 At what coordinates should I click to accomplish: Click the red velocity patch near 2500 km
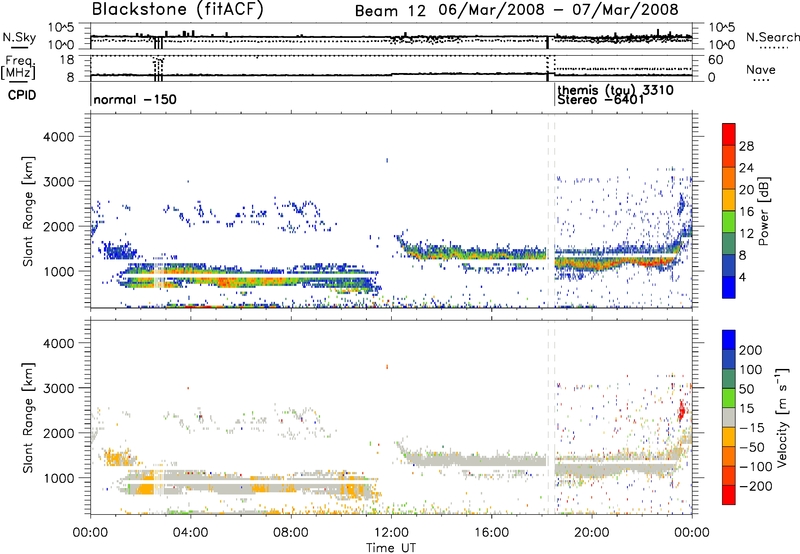682,411
